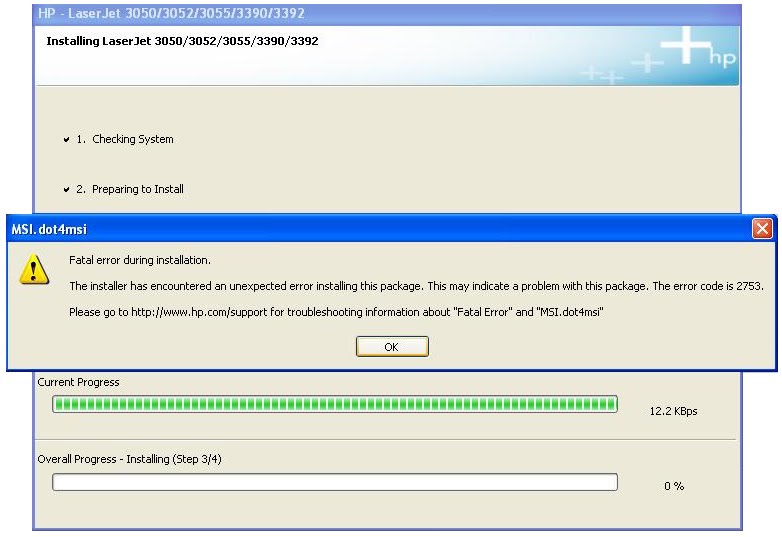Click OK in the error dialog
782x537 pixels.
pyautogui.click(x=392, y=347)
